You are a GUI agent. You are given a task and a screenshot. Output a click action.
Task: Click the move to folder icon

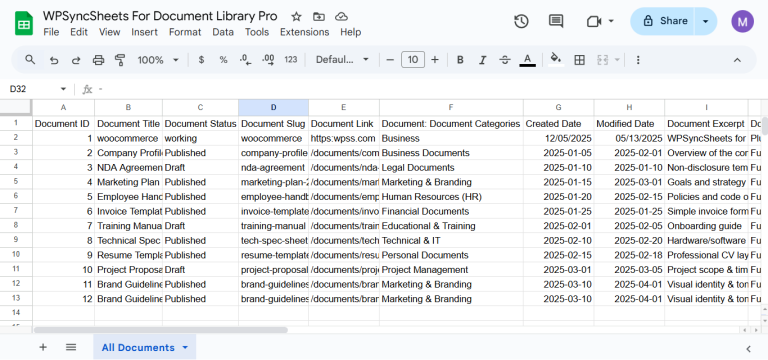coord(319,17)
